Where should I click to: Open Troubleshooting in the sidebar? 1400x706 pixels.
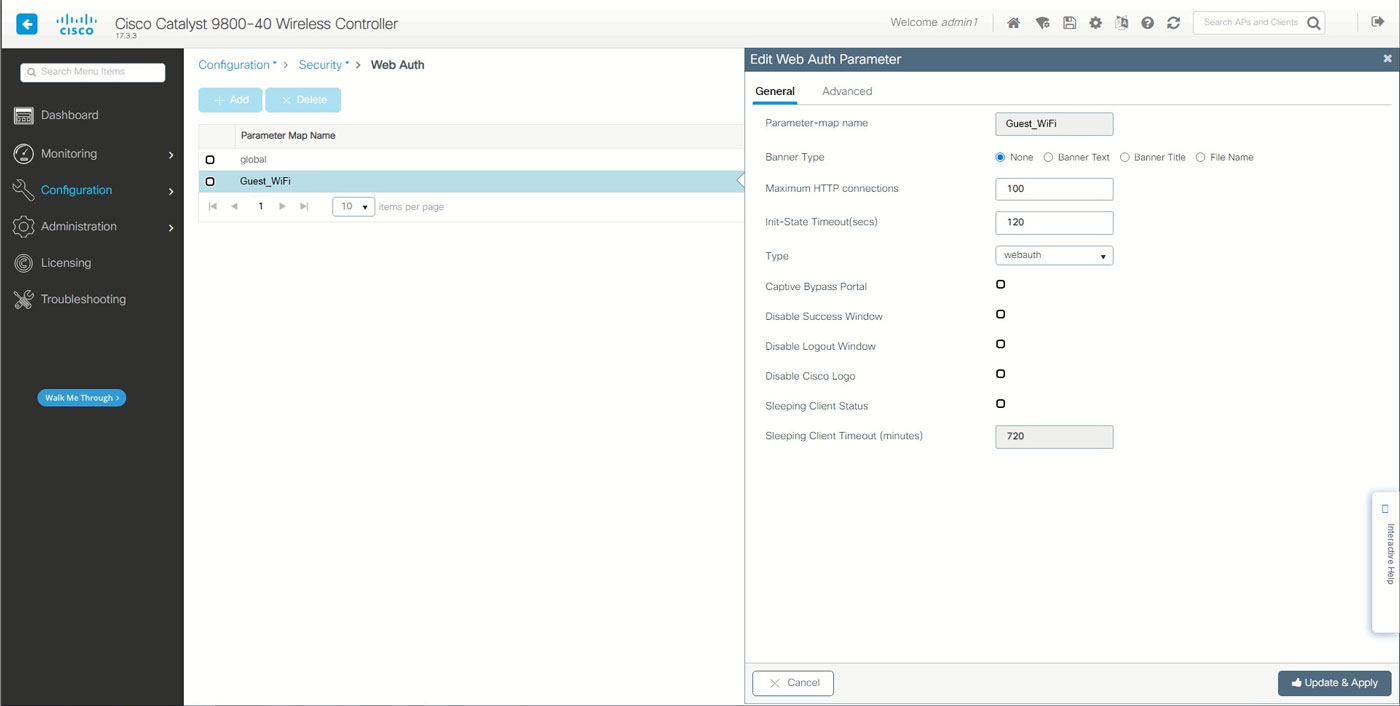(83, 299)
